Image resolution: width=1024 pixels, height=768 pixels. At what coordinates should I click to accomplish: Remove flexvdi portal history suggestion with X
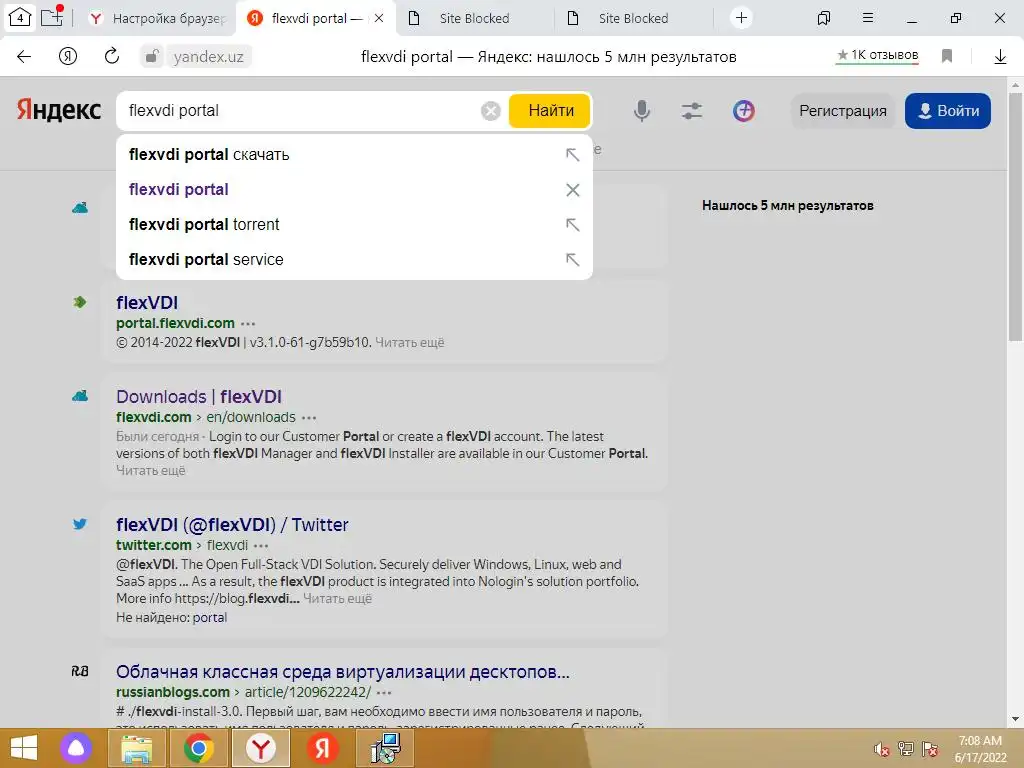click(572, 190)
